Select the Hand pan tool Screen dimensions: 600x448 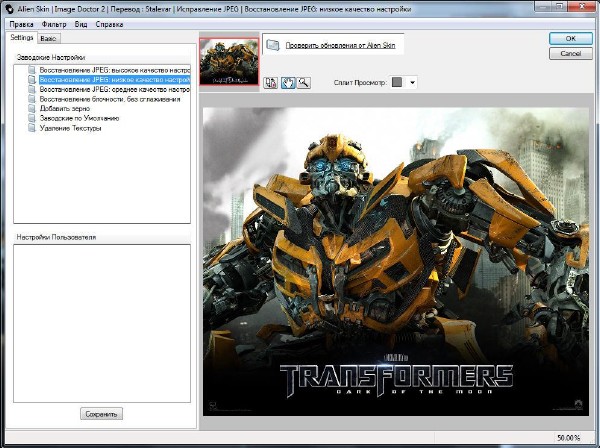pyautogui.click(x=287, y=83)
